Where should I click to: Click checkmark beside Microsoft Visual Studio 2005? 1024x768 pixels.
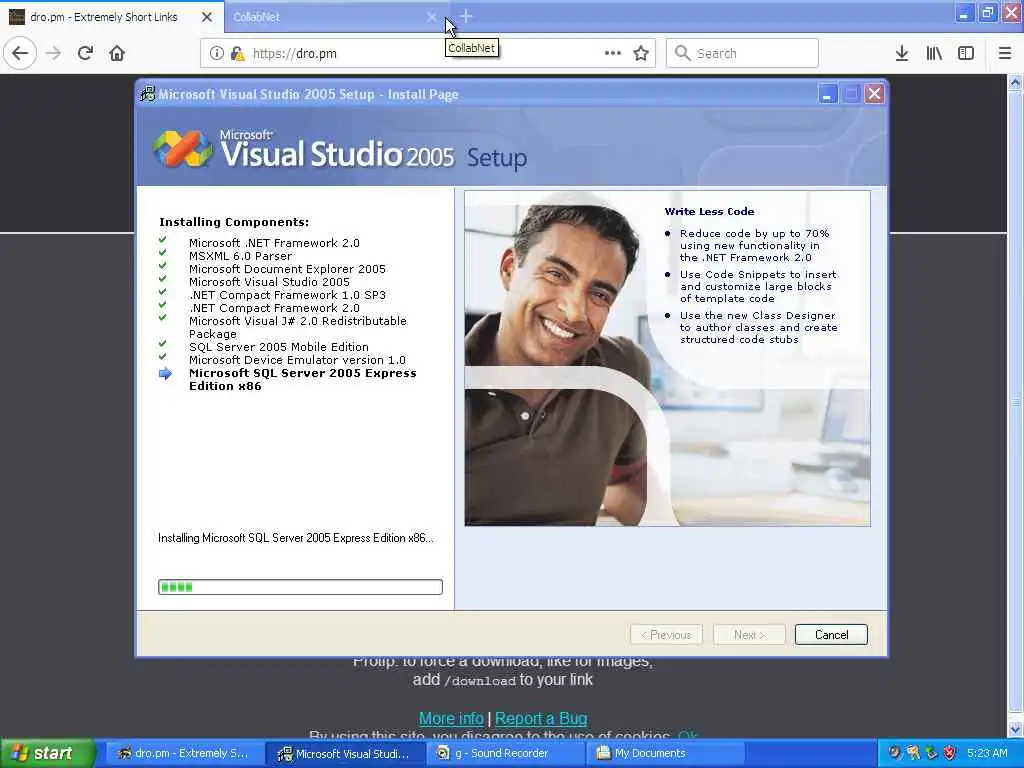[x=163, y=280]
